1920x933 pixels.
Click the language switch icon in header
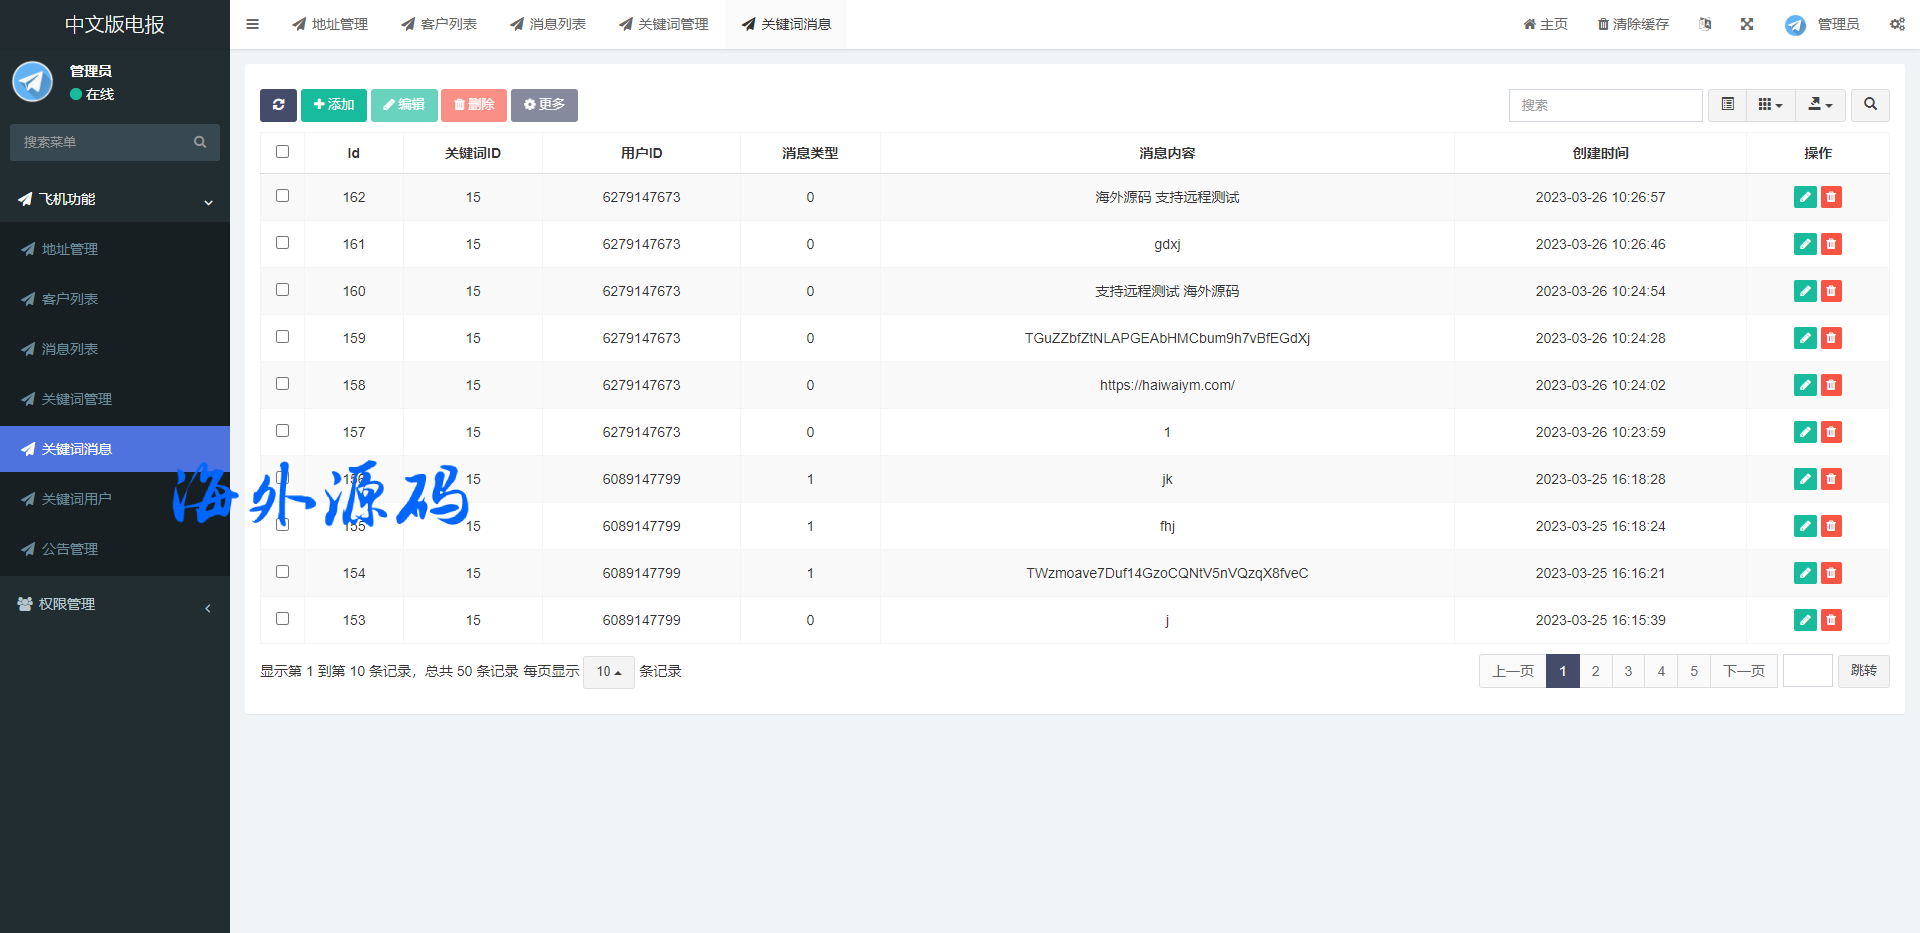[x=1705, y=24]
